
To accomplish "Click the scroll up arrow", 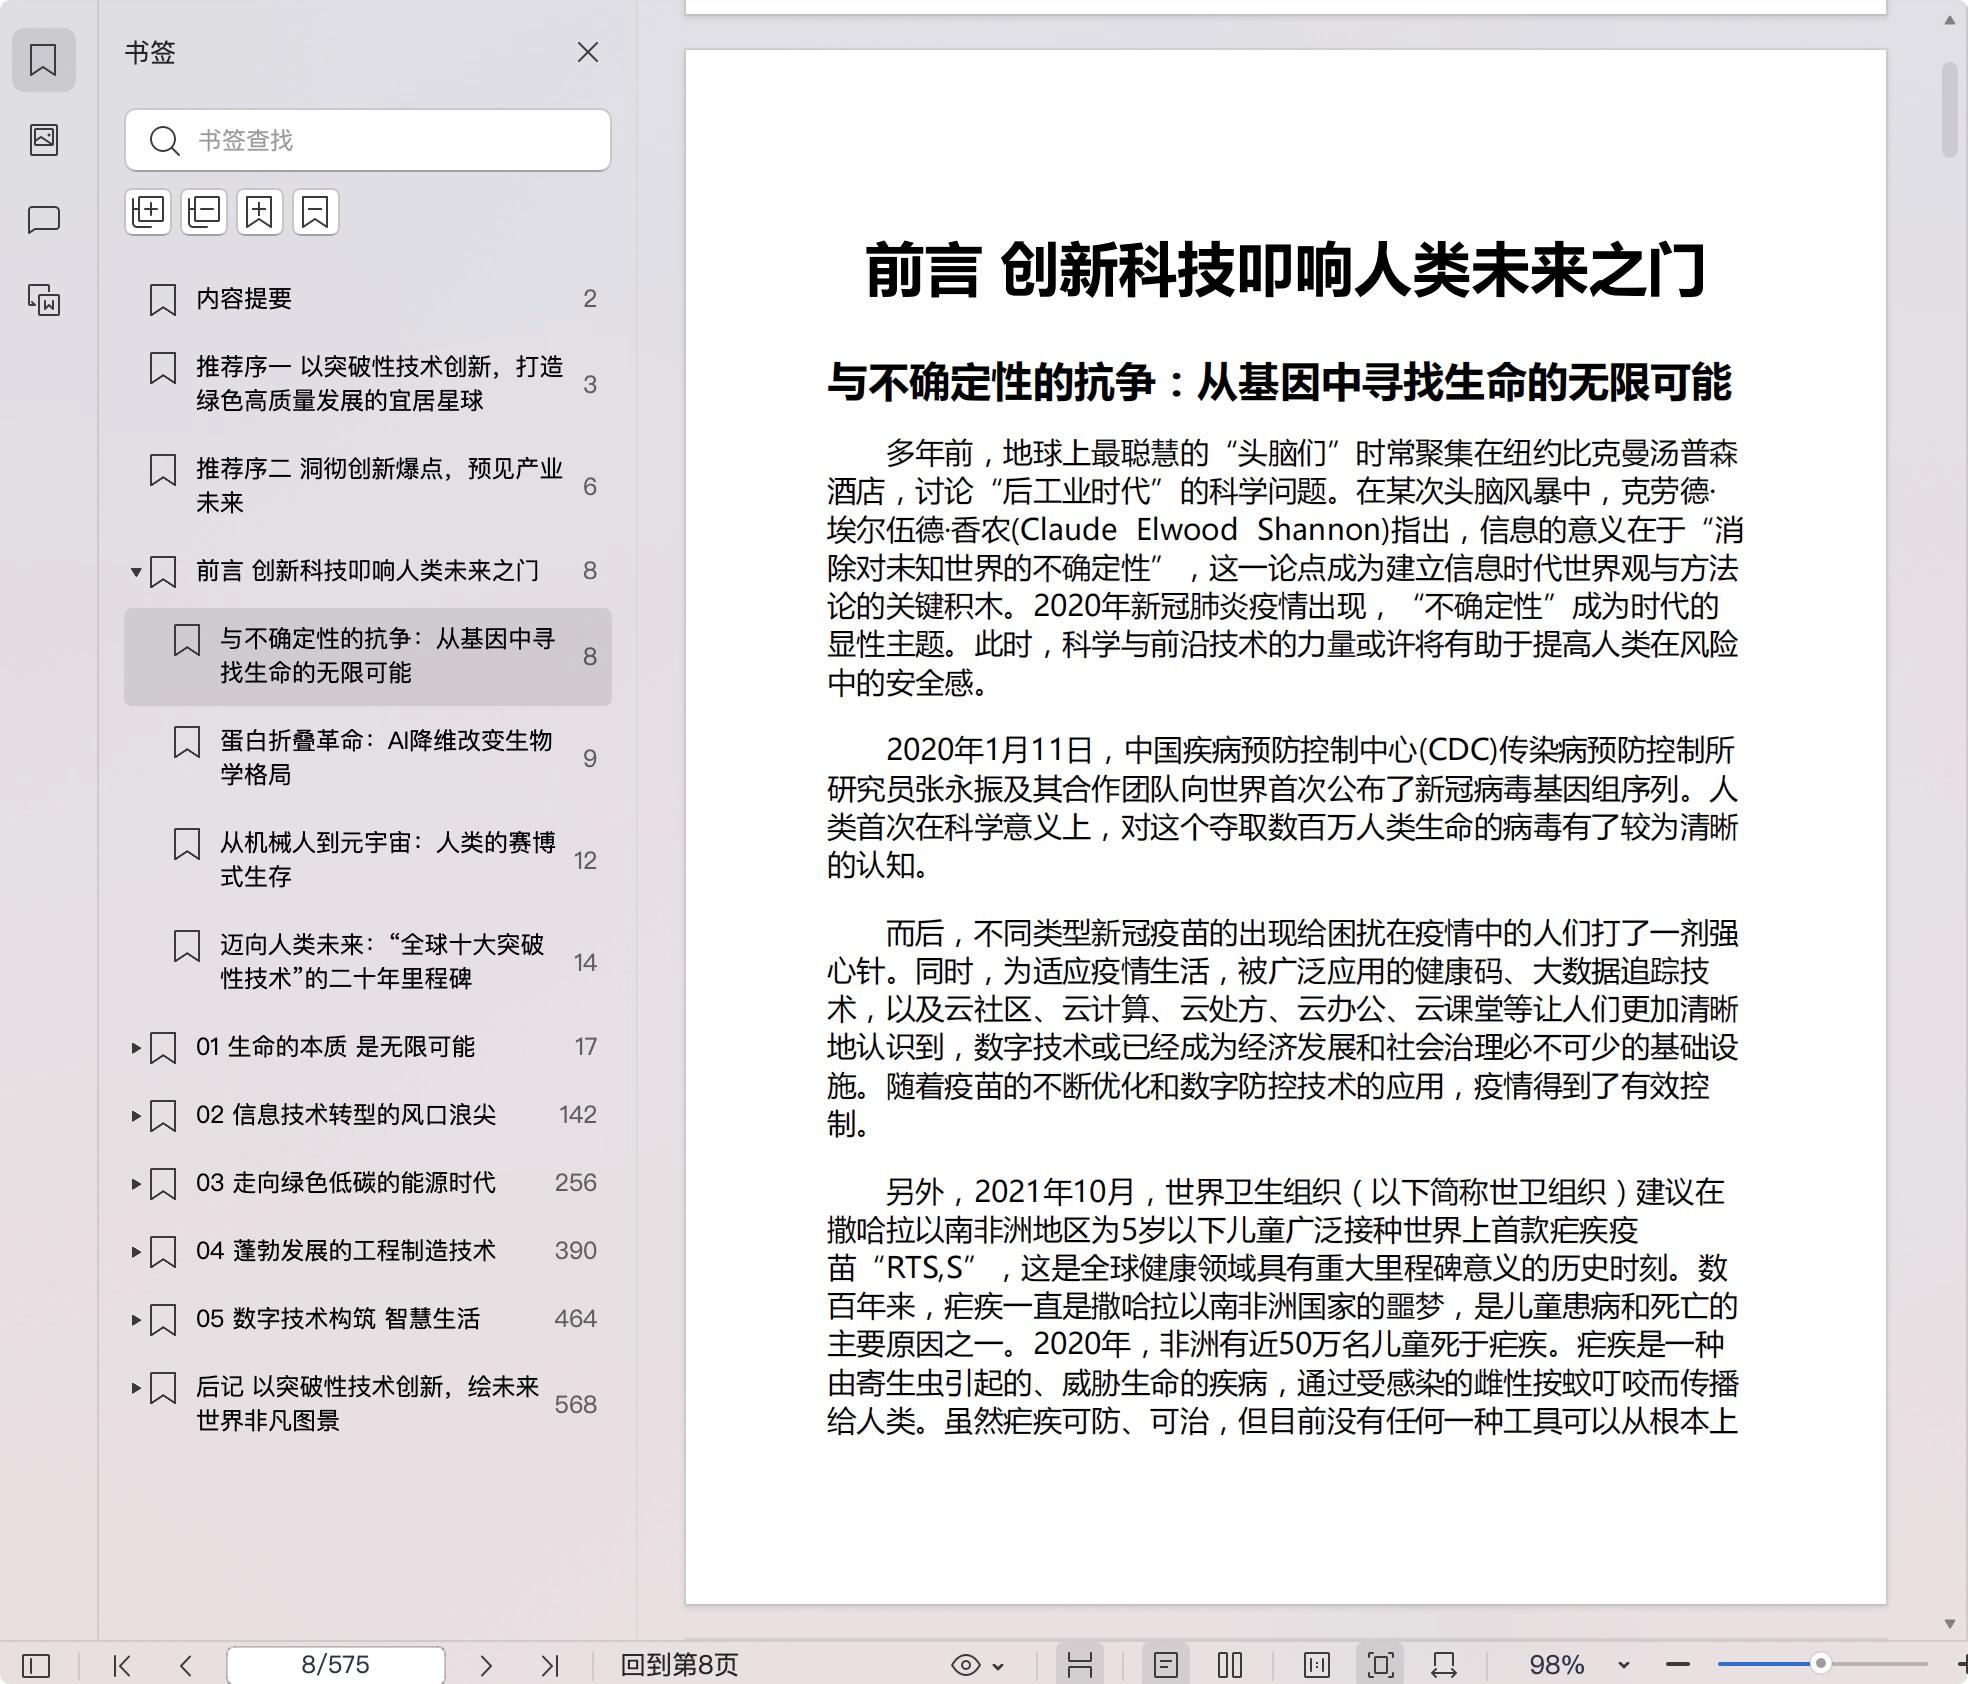I will [x=1949, y=20].
